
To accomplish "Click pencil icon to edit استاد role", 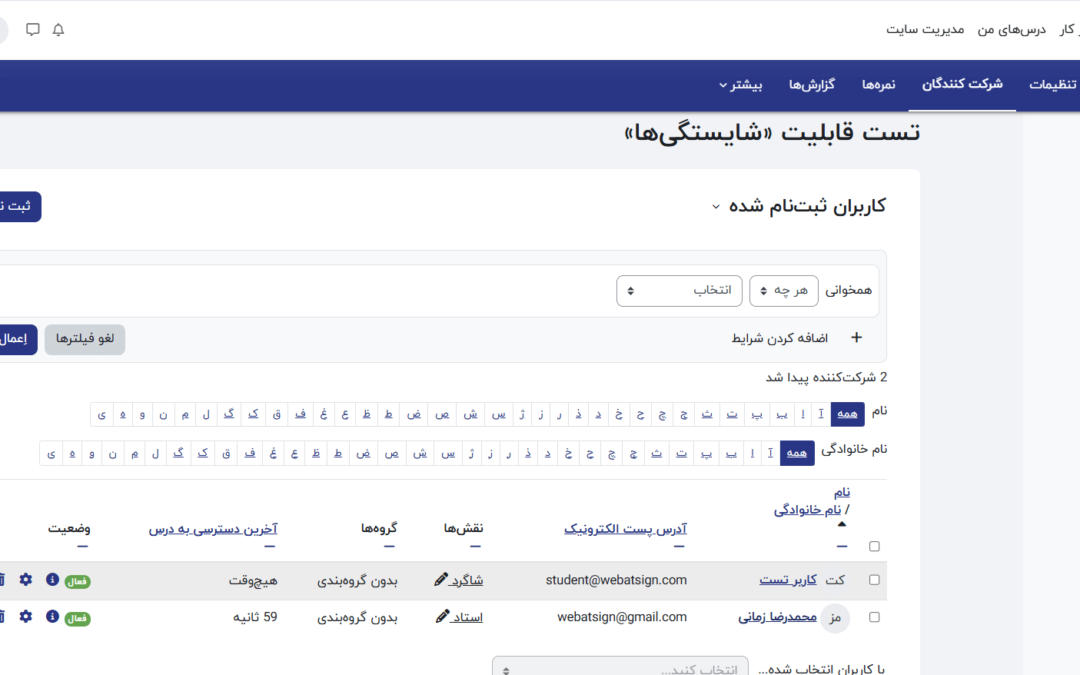I will click(443, 617).
